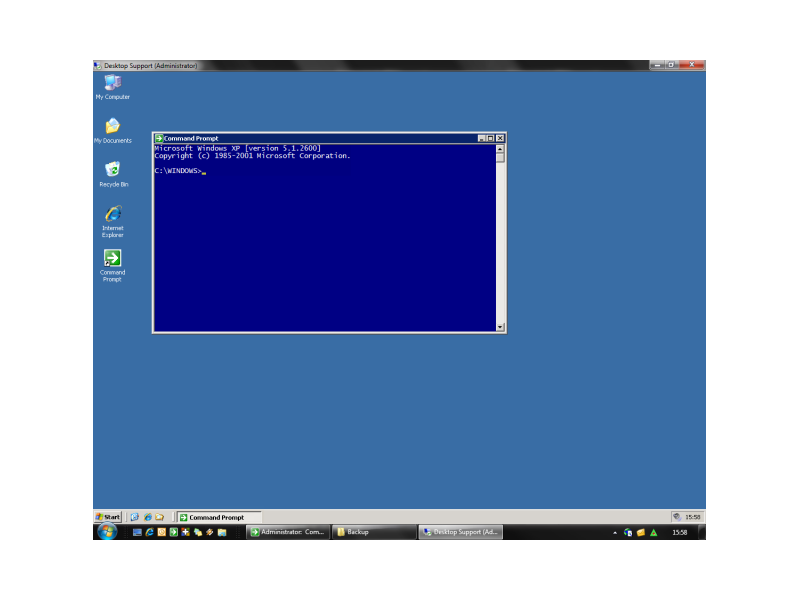Open My Computer from the desktop
The image size is (800, 600).
tap(112, 83)
